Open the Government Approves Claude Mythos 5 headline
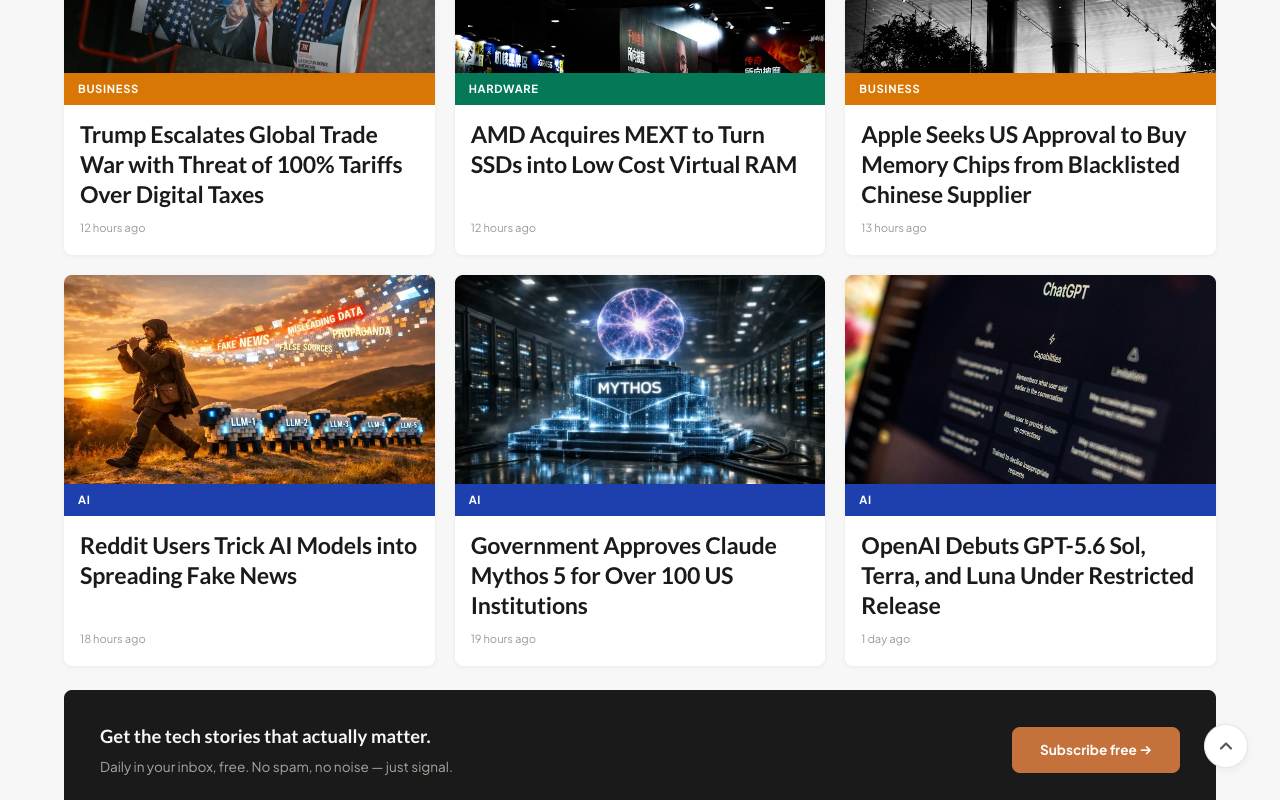The width and height of the screenshot is (1280, 800). [x=624, y=575]
